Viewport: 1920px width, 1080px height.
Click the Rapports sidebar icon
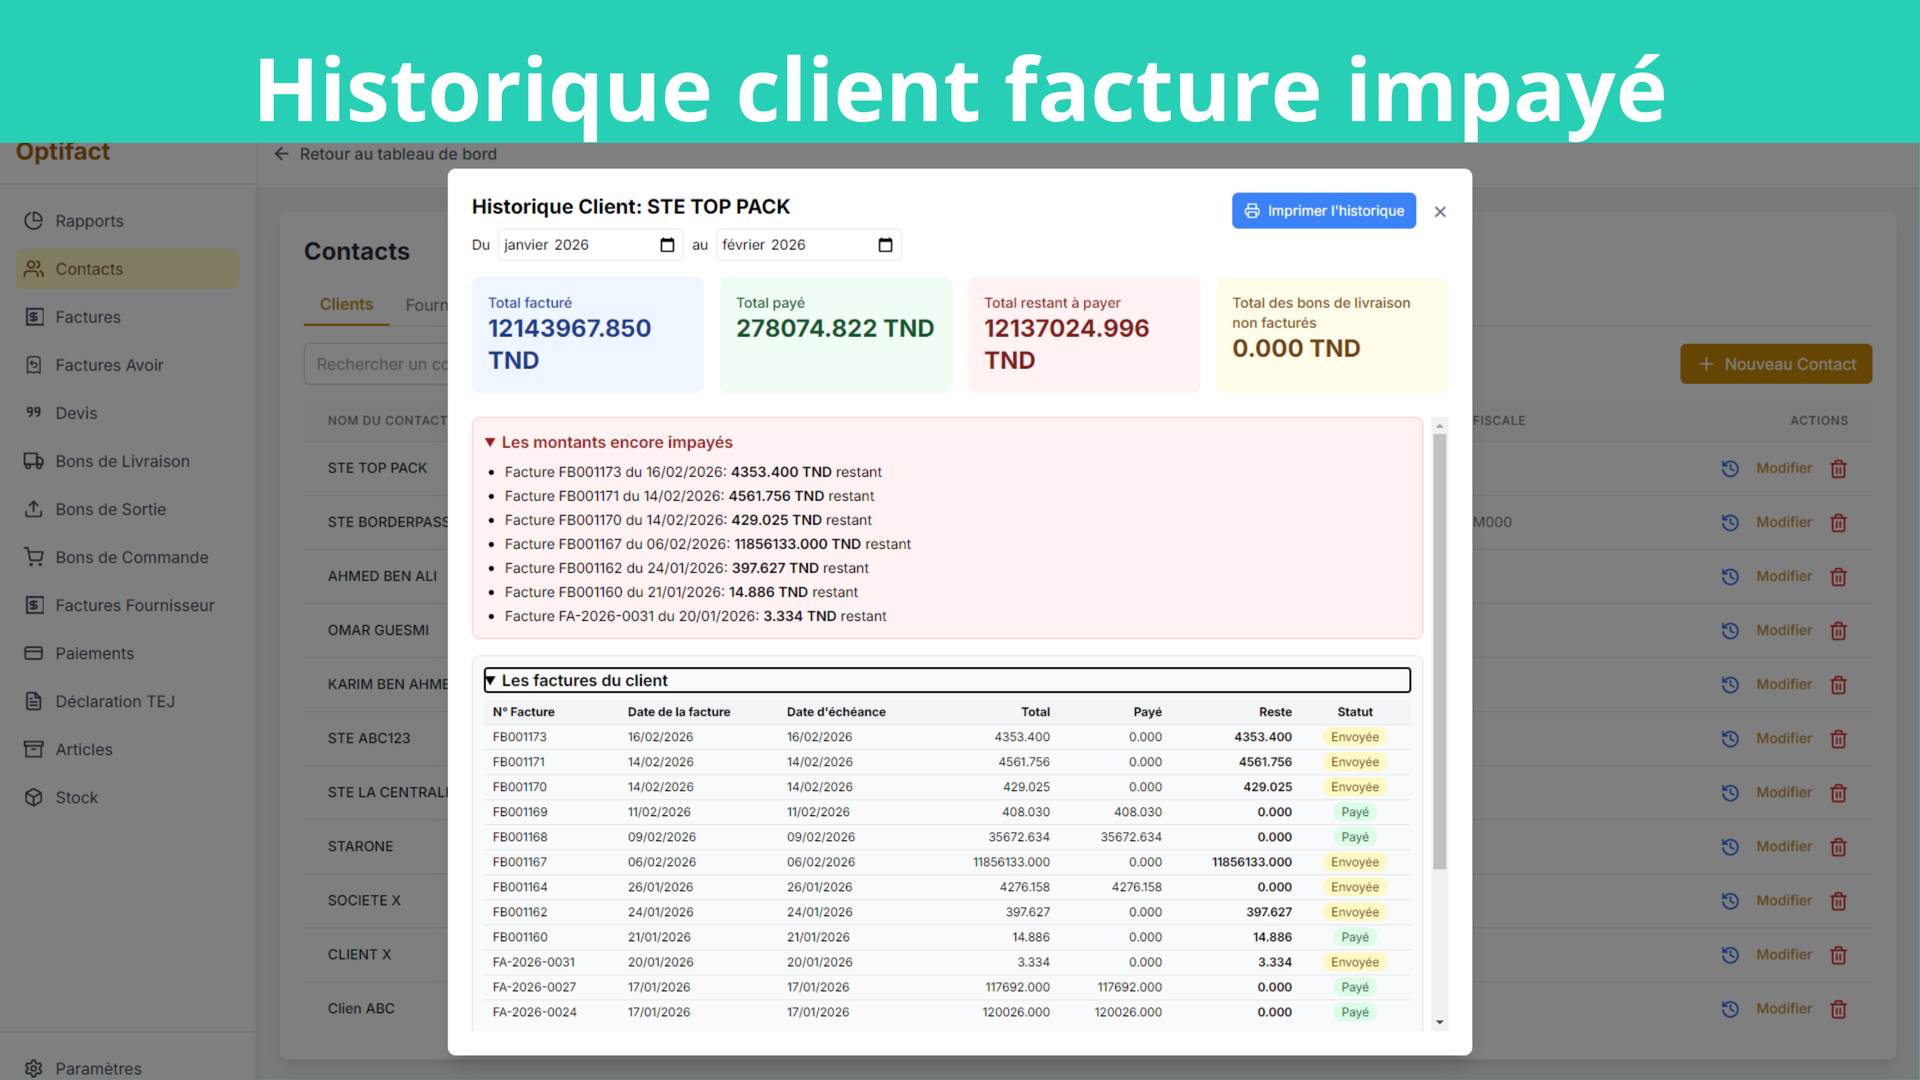34,221
